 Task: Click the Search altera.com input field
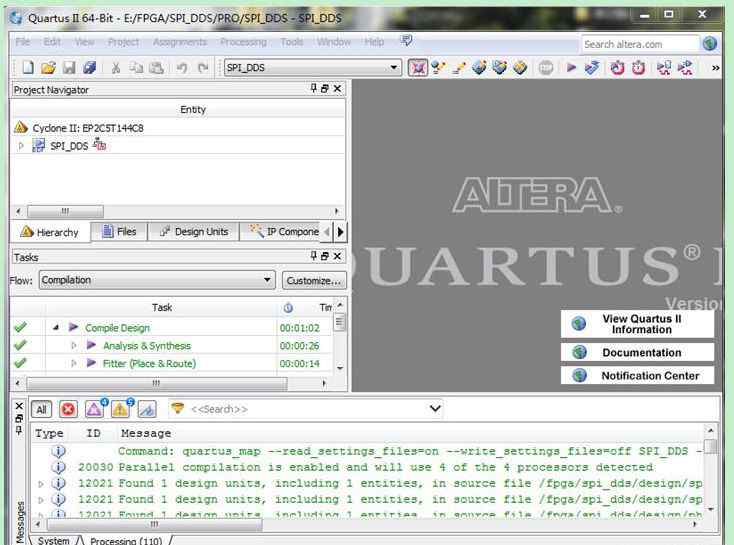[x=640, y=44]
